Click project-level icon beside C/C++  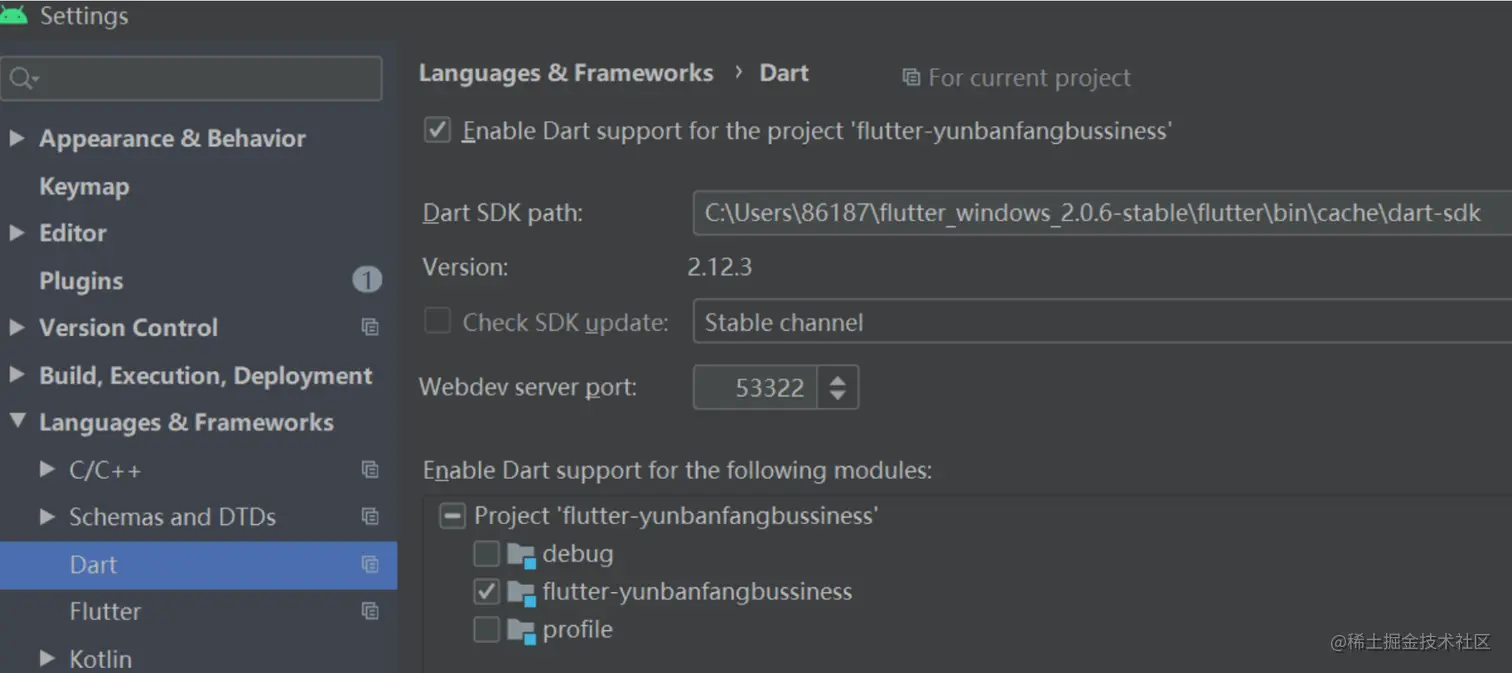point(370,469)
